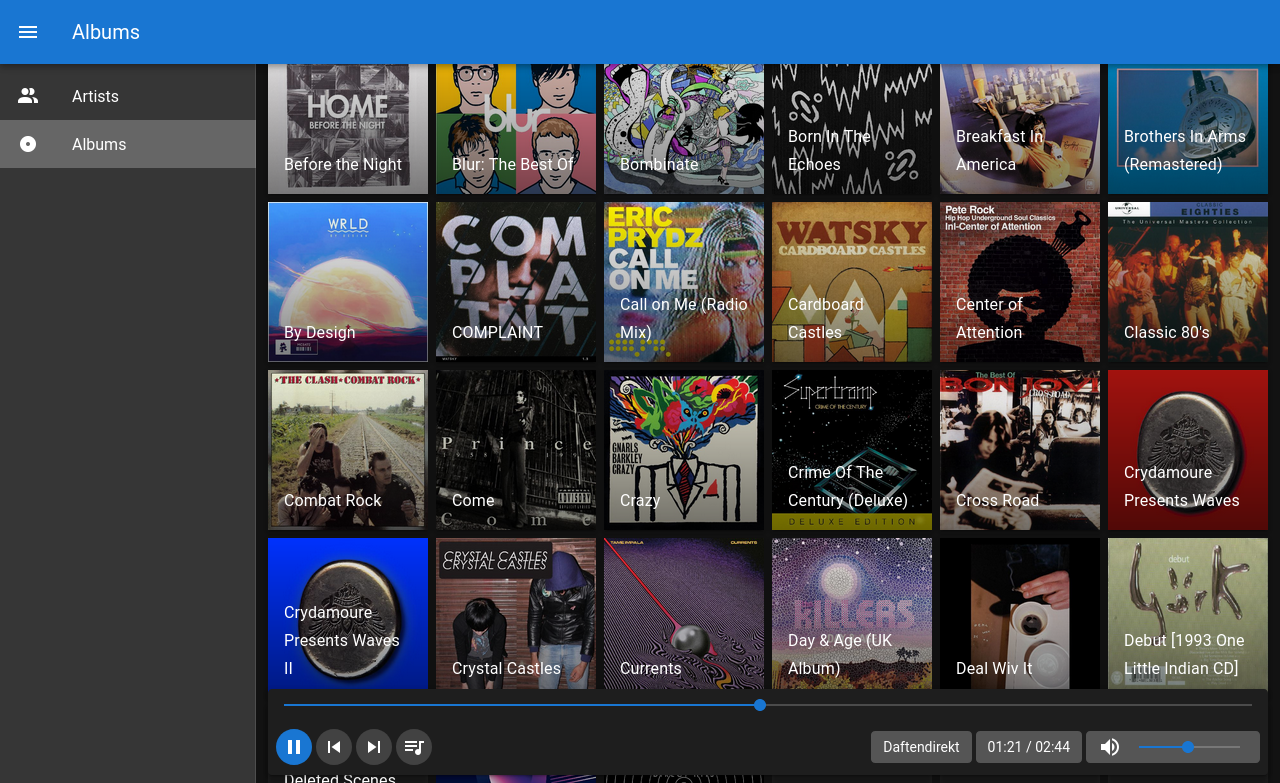Open the COMPLAINT album
The image size is (1280, 783).
tap(516, 282)
